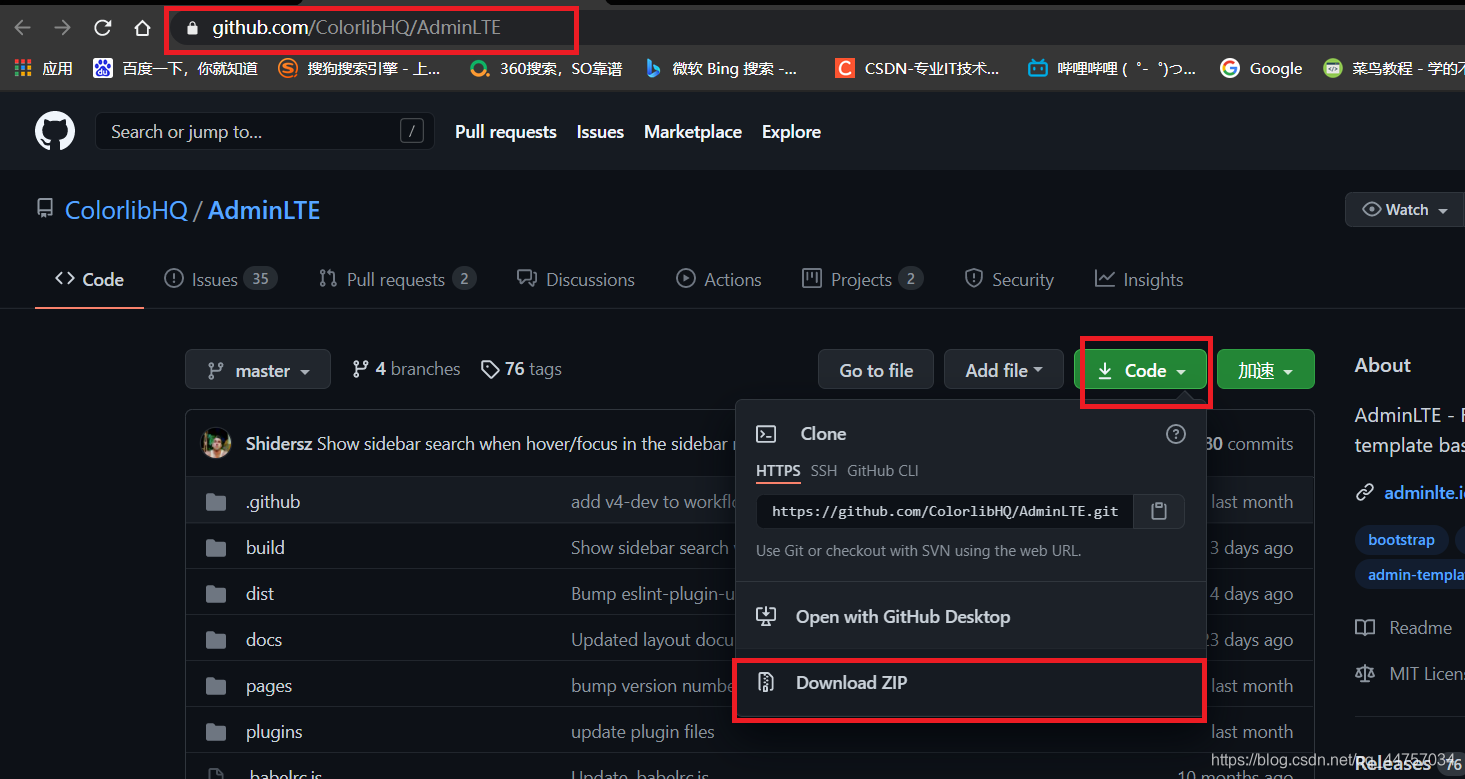Screen dimensions: 1465x779
Task: View the 76 tags link
Action: 521,369
